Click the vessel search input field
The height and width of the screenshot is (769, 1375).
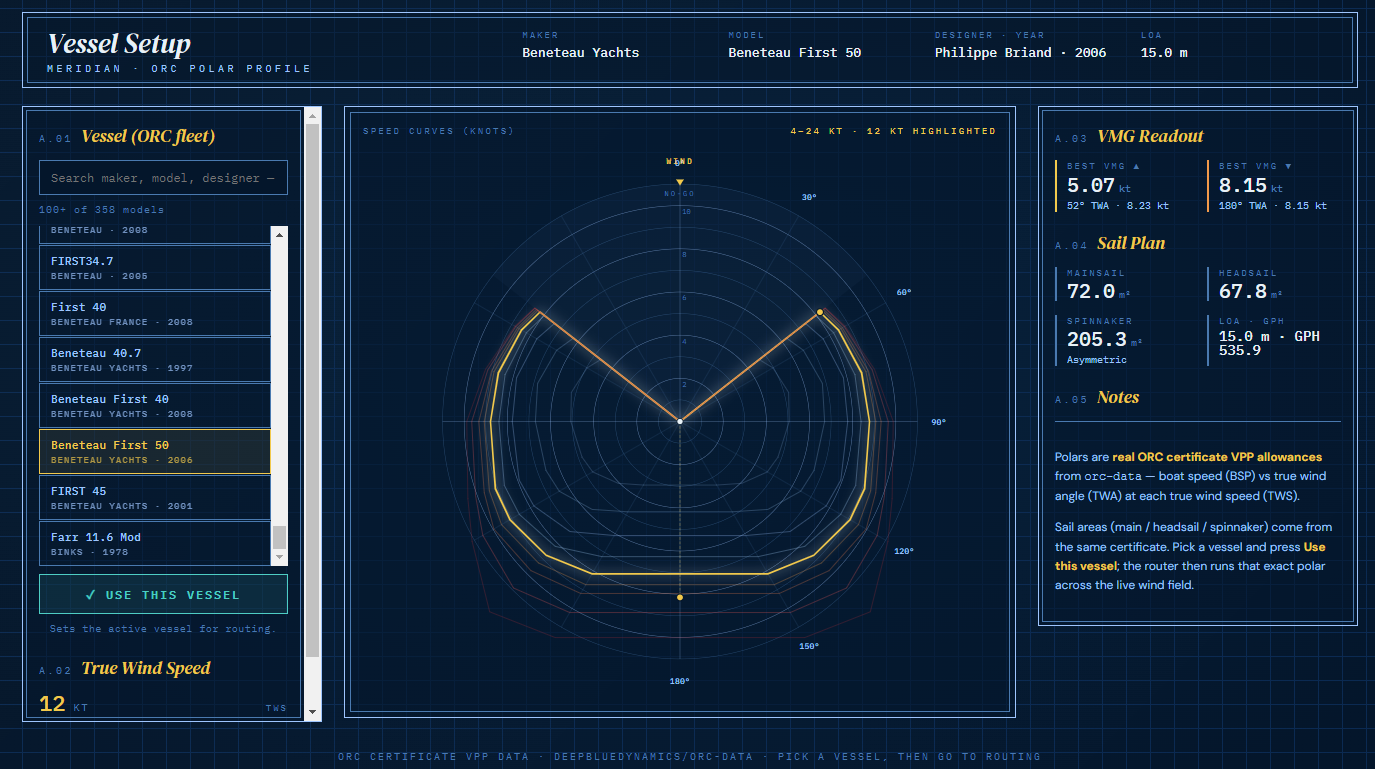click(x=163, y=177)
